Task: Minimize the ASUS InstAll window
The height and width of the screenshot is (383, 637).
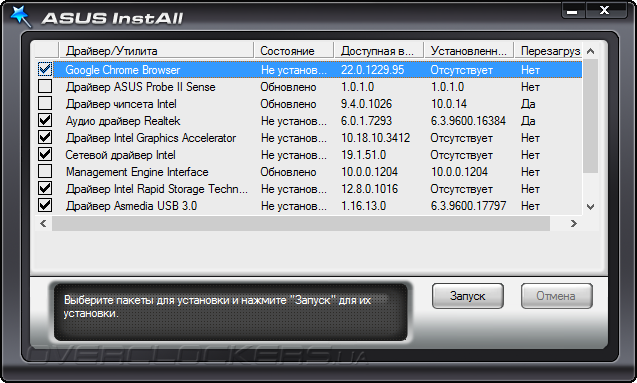Action: tap(572, 11)
